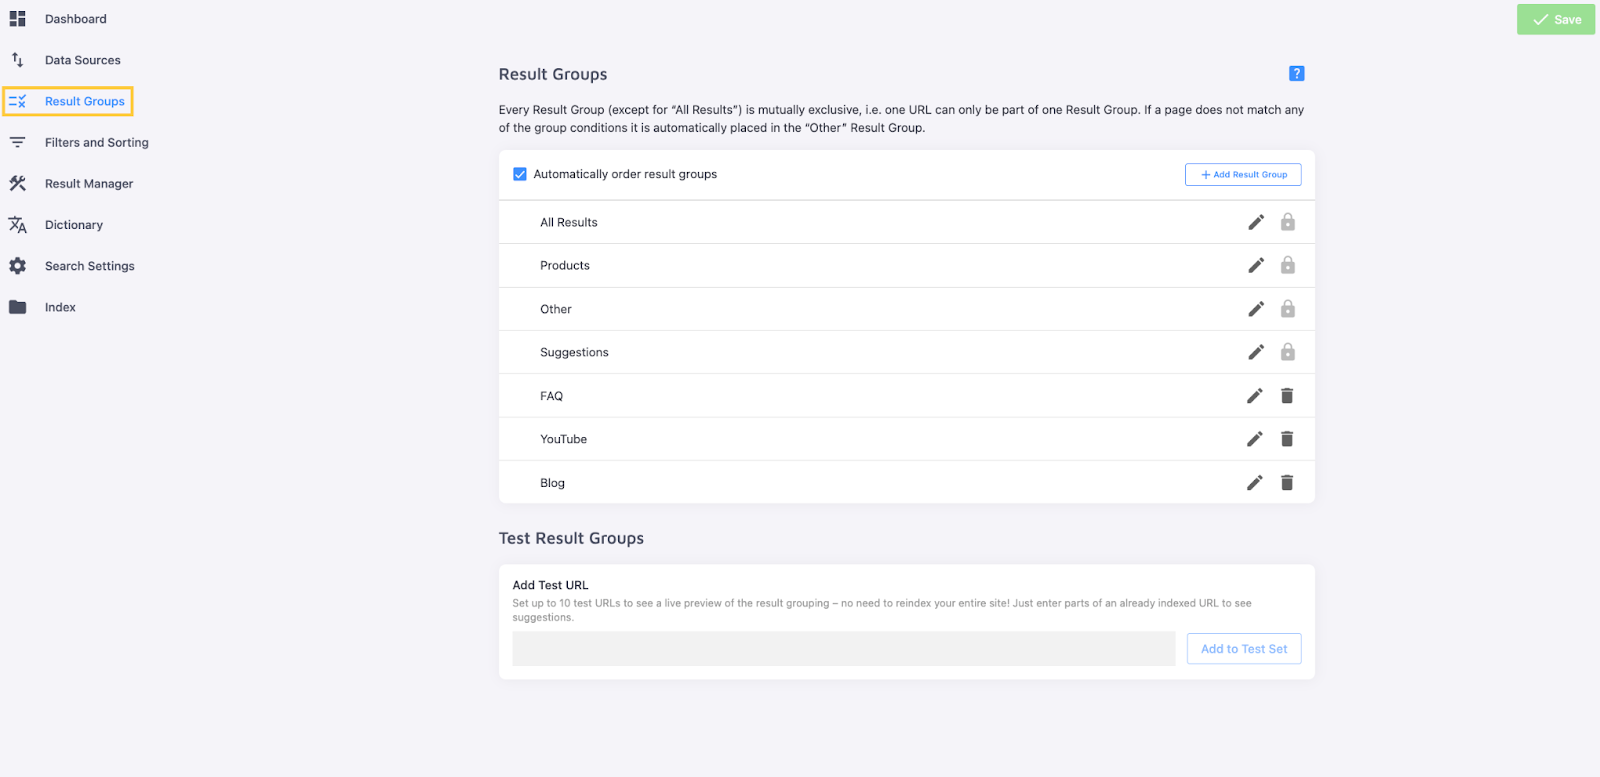This screenshot has height=777, width=1600.
Task: Click pencil icon for Products group
Action: pos(1256,265)
